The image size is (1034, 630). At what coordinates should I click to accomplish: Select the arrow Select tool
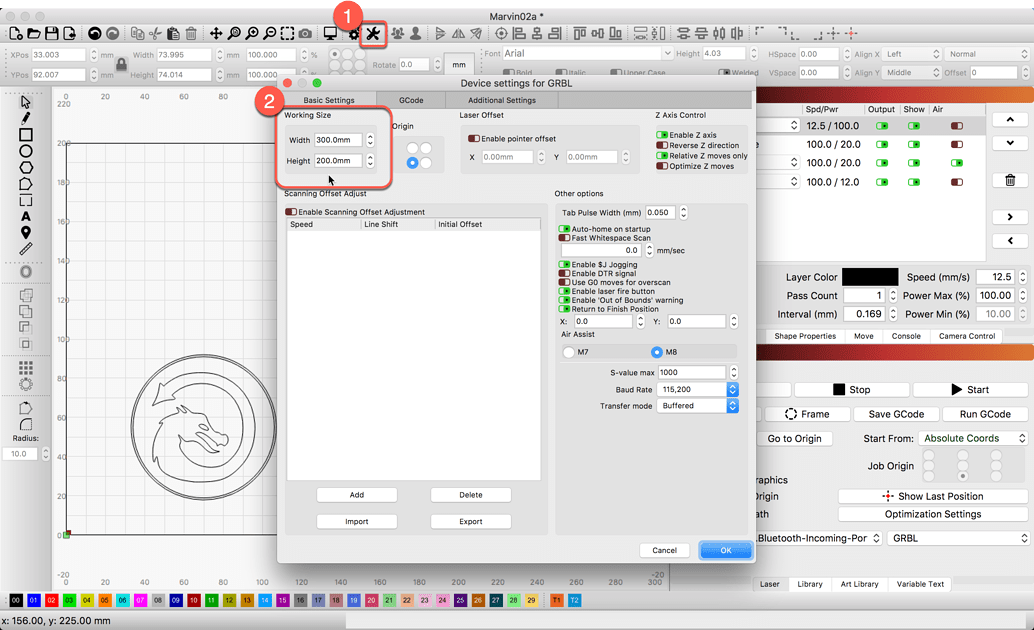point(26,102)
